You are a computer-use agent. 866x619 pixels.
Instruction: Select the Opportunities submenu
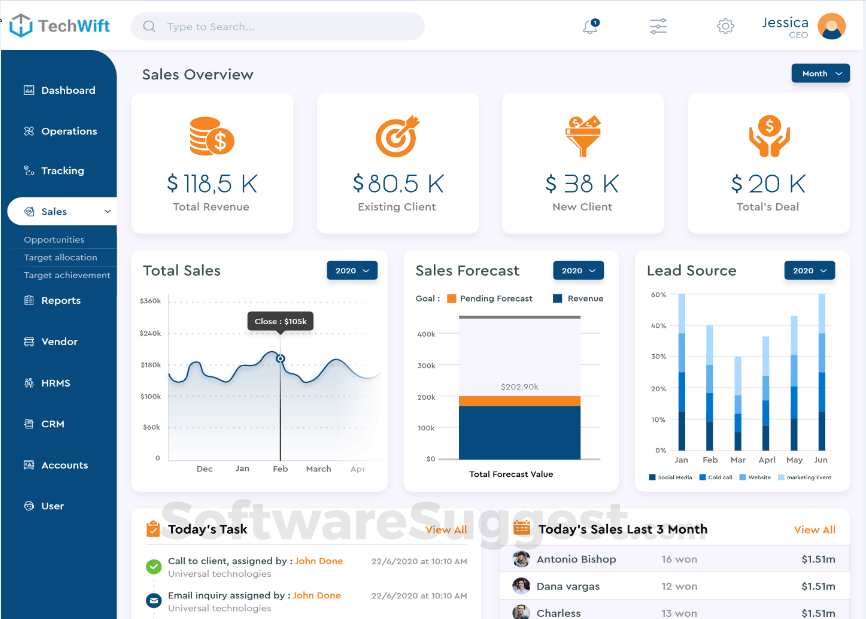(54, 240)
